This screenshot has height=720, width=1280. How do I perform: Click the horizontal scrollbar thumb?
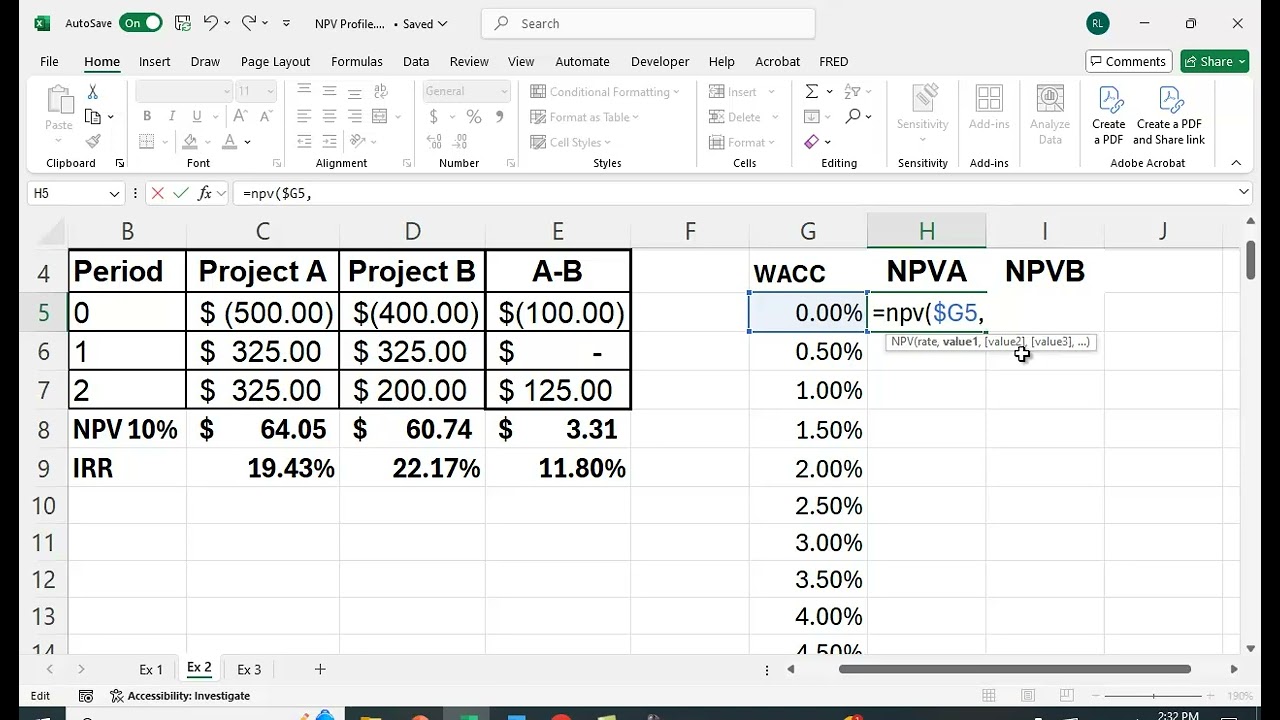tap(1015, 669)
